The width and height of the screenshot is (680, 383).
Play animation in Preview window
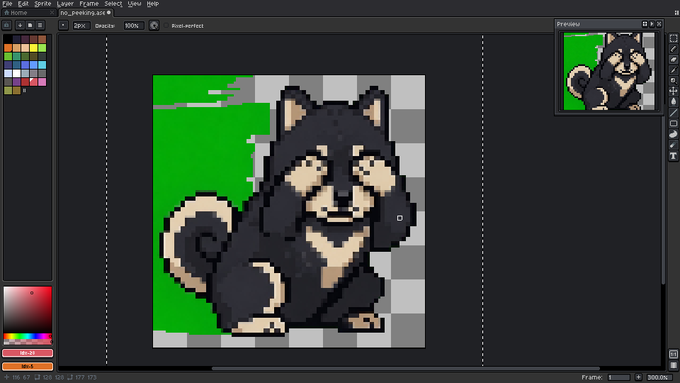652,24
